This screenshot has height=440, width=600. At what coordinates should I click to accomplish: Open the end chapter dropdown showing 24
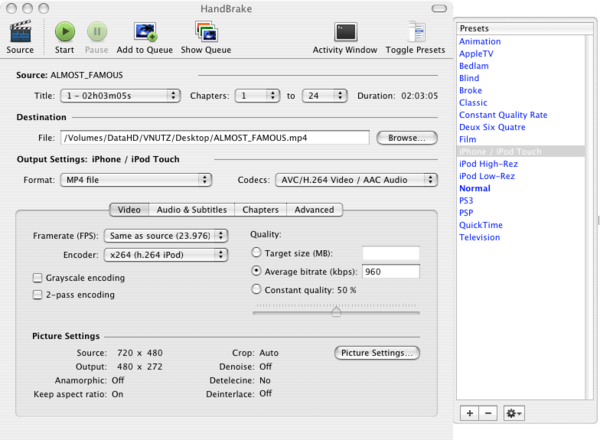324,96
